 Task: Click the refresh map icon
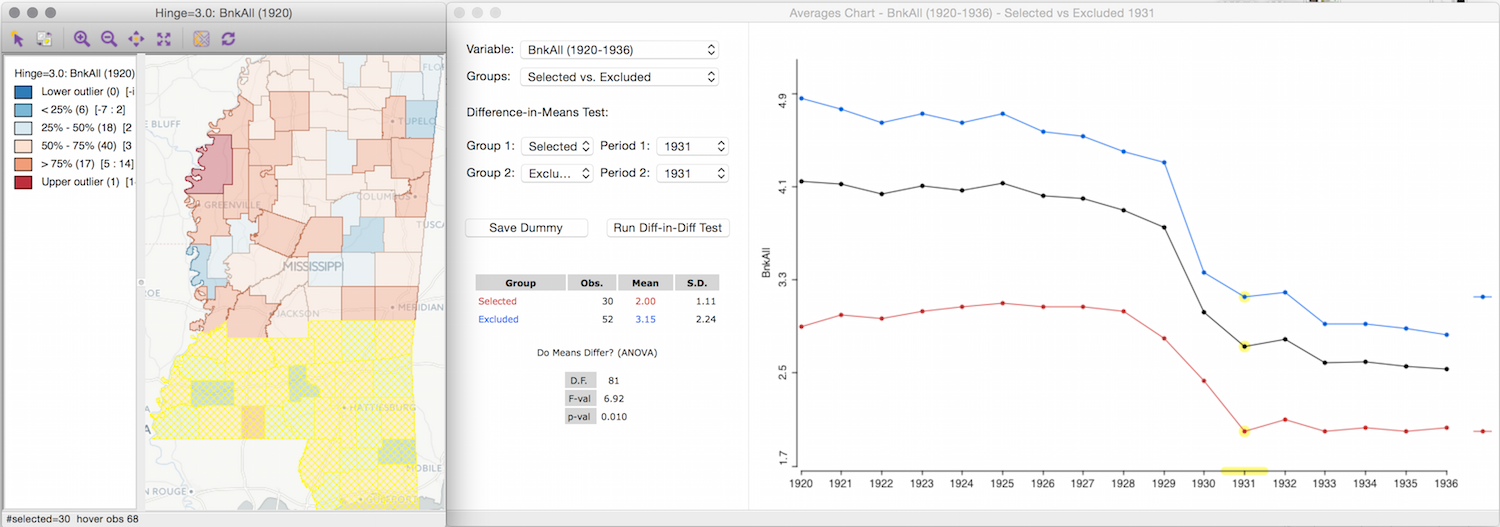tap(229, 39)
